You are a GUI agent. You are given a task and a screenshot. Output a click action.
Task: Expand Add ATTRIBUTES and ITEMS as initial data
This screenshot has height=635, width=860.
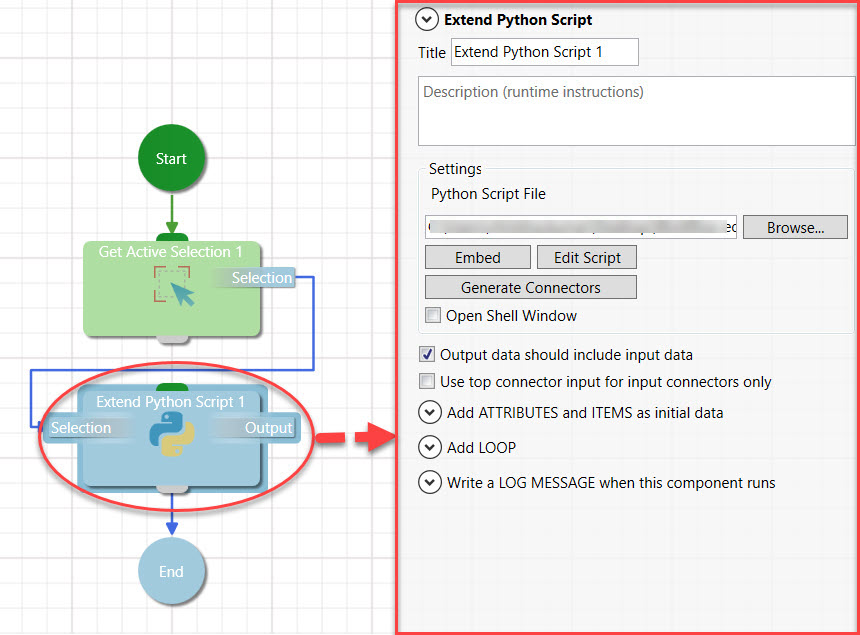point(430,412)
